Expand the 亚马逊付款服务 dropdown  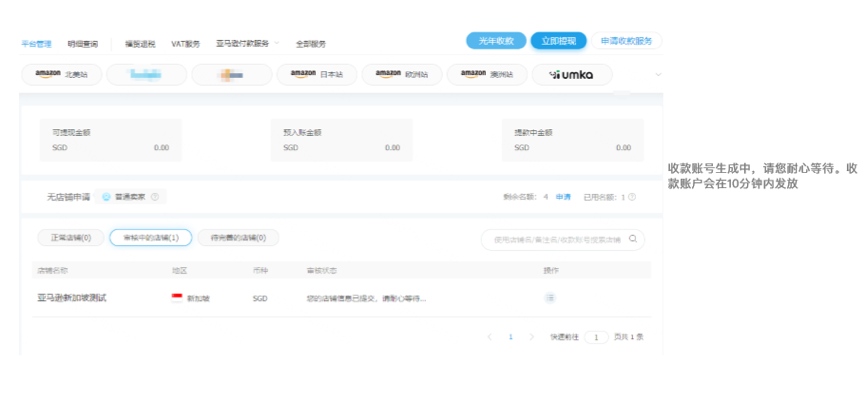pyautogui.click(x=247, y=44)
